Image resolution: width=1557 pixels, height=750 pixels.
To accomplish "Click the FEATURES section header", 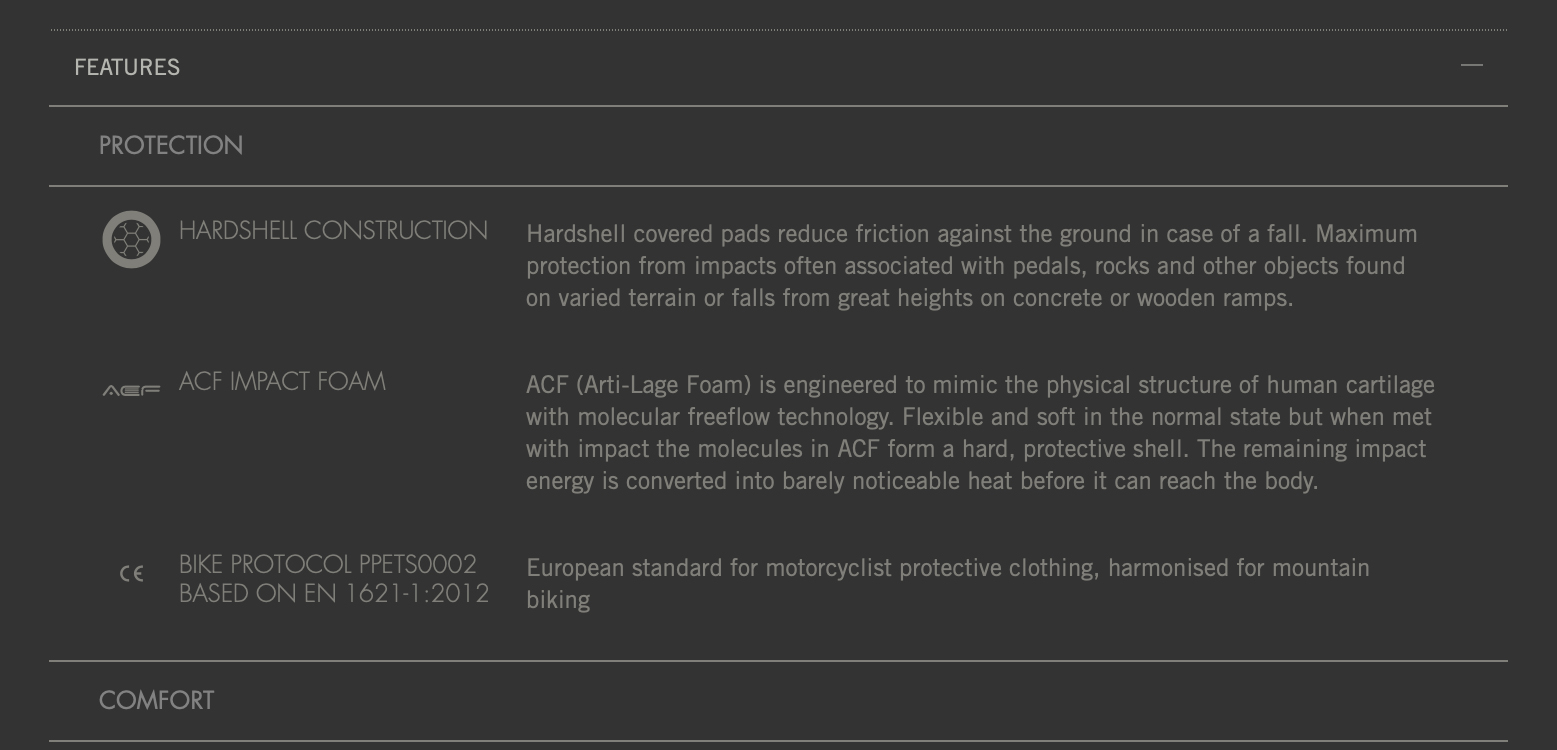I will click(127, 67).
